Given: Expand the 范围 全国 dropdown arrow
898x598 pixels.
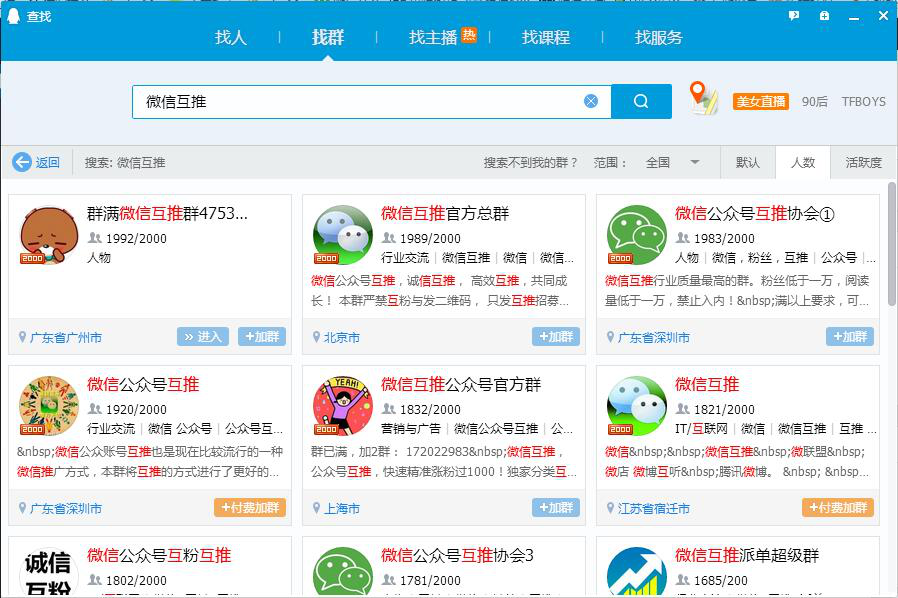Looking at the screenshot, I should [695, 162].
